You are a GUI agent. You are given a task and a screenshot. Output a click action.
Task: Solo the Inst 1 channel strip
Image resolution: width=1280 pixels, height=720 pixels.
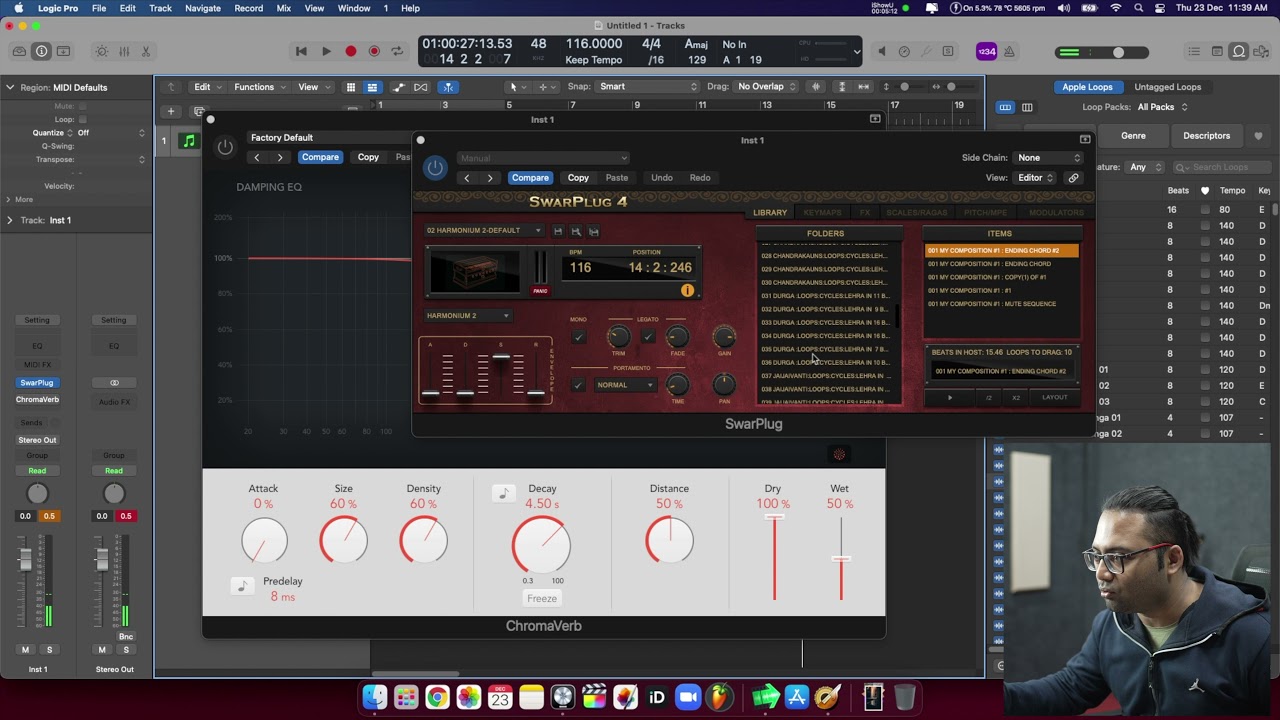click(49, 650)
